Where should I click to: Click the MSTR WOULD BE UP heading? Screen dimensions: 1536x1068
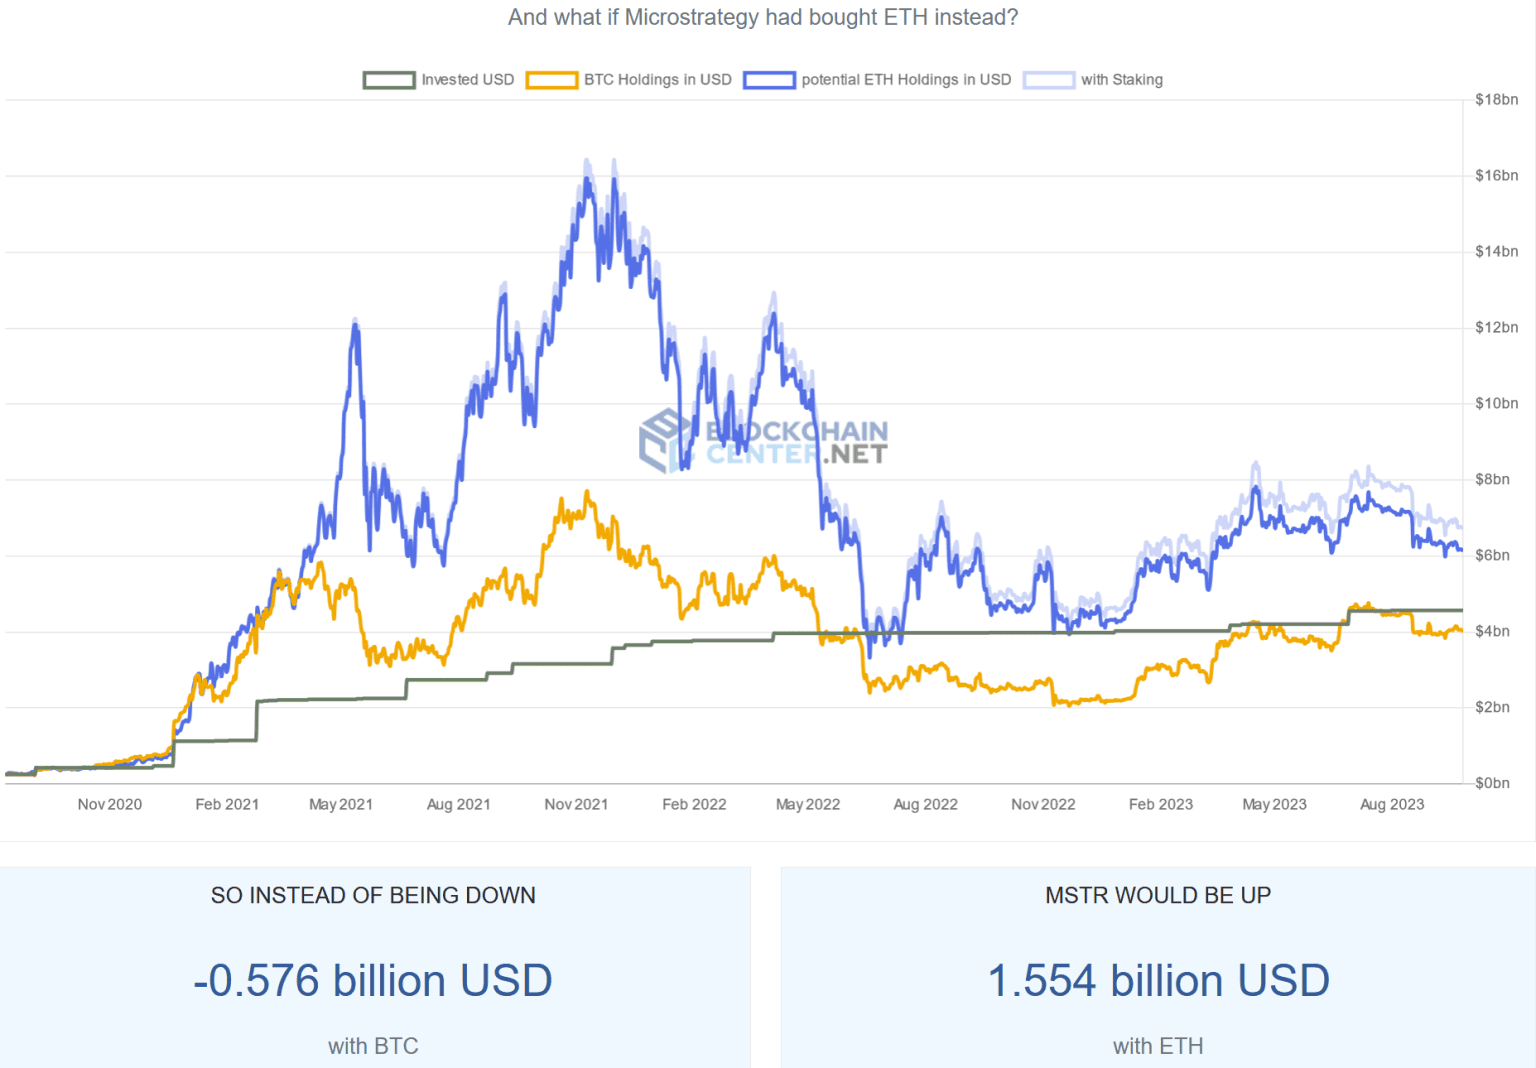point(1158,896)
